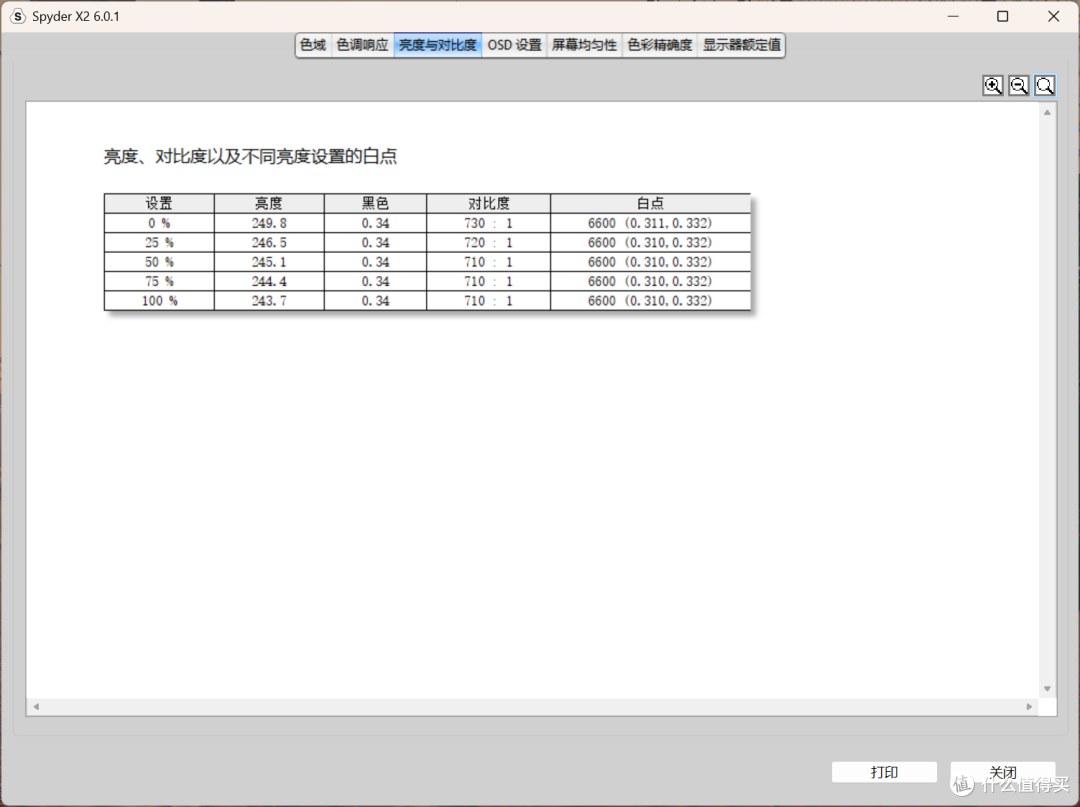The height and width of the screenshot is (807, 1080).
Task: Click the 25 % setting cell
Action: click(x=159, y=242)
